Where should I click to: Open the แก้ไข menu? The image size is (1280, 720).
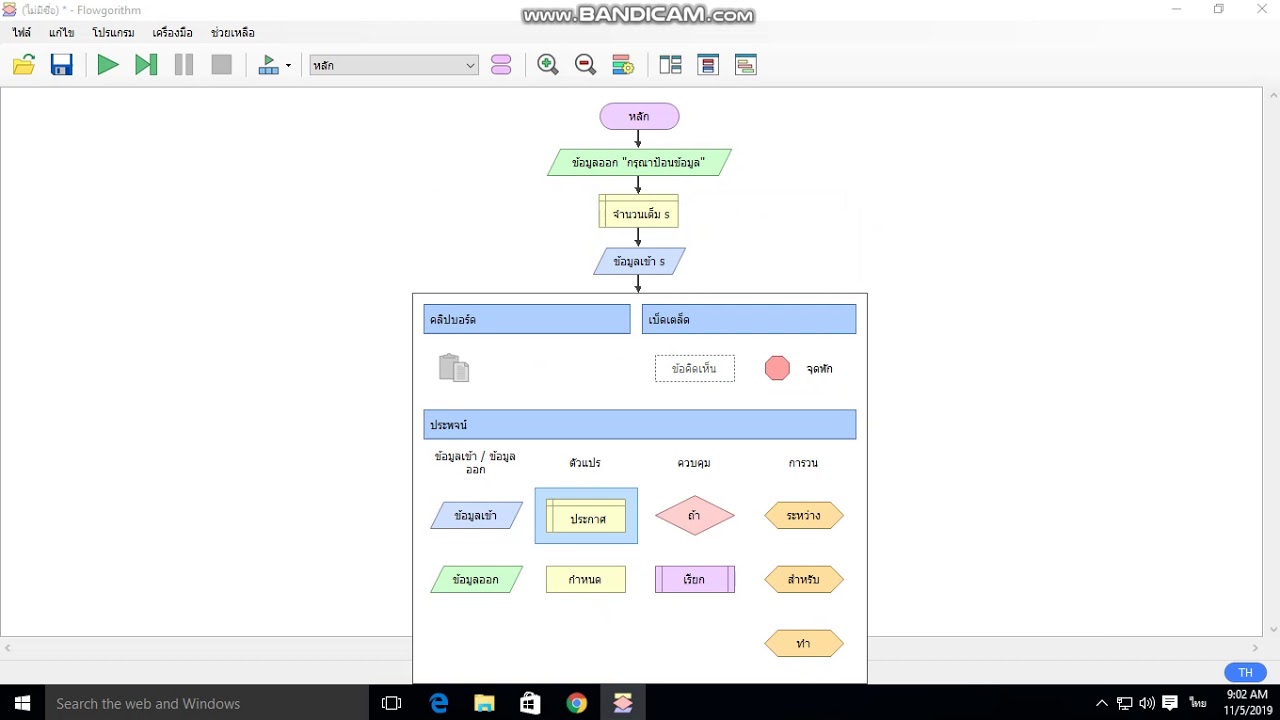pyautogui.click(x=62, y=33)
